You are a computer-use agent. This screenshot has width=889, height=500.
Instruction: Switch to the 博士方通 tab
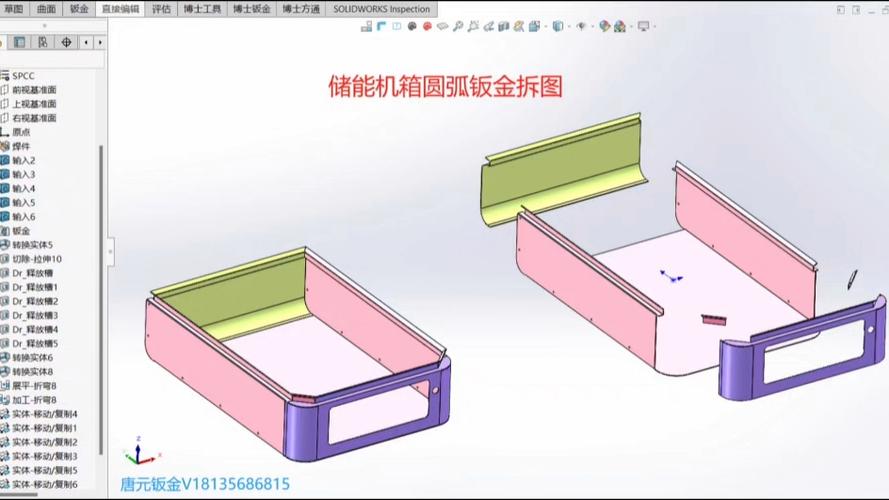(x=300, y=9)
